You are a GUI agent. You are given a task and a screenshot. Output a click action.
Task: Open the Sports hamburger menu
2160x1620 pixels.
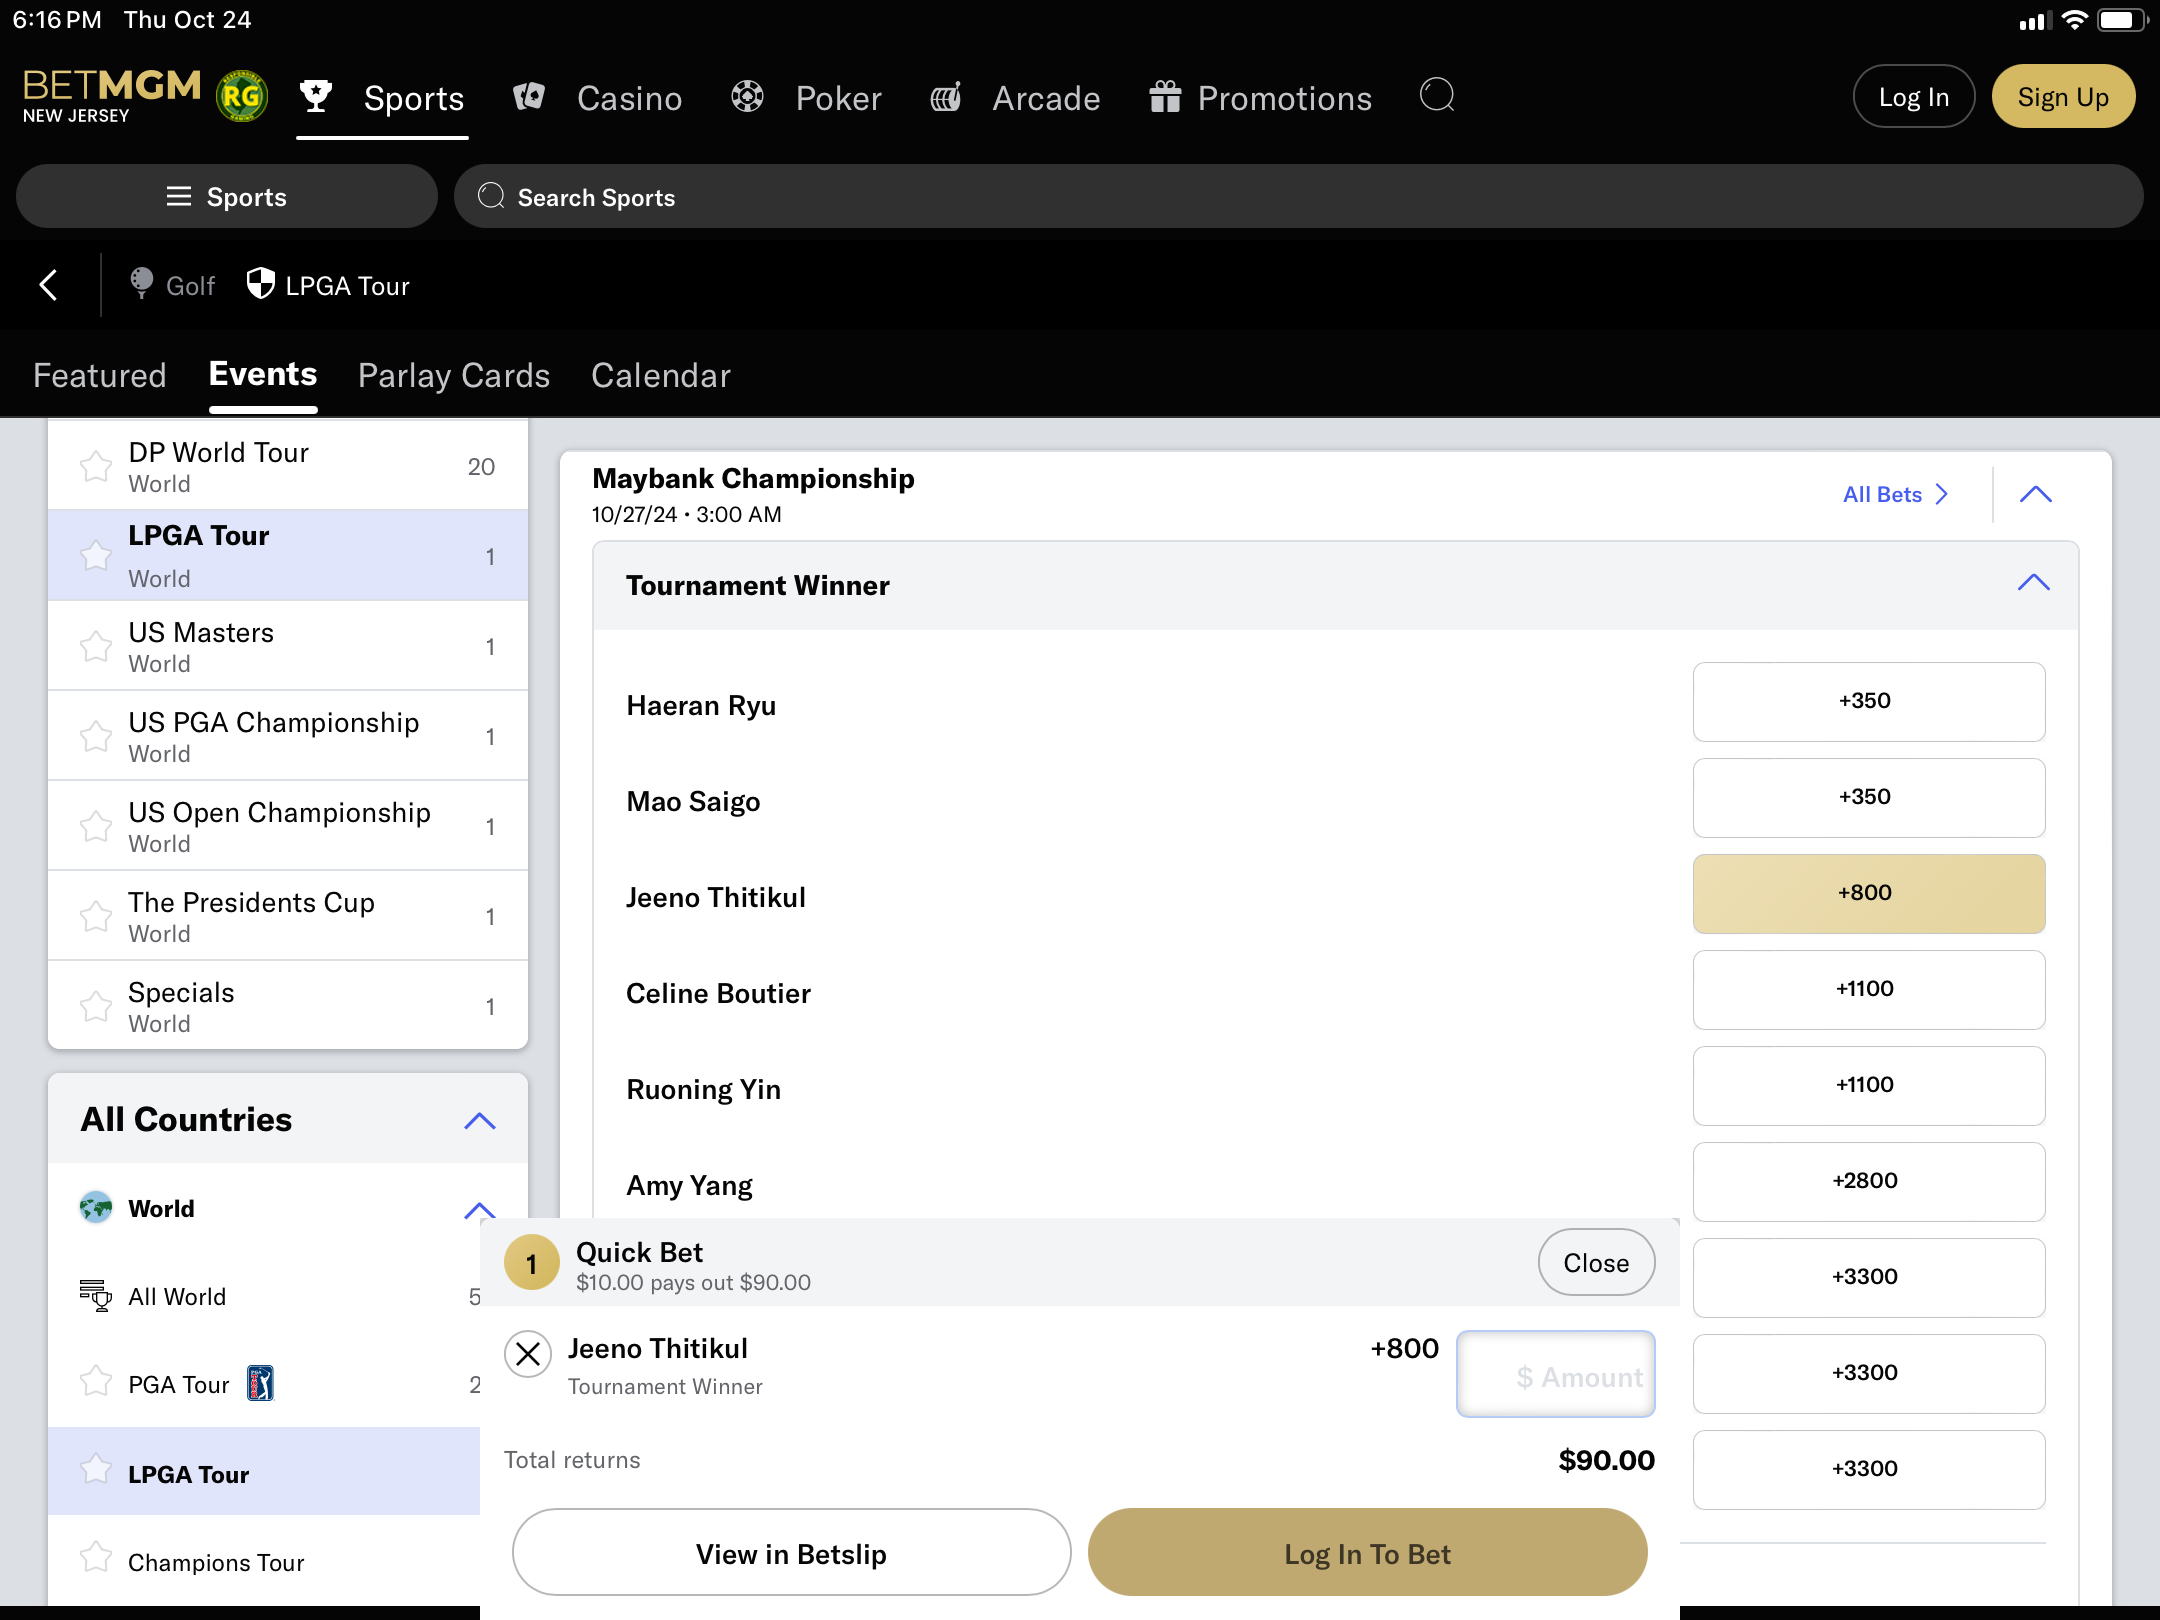tap(227, 196)
